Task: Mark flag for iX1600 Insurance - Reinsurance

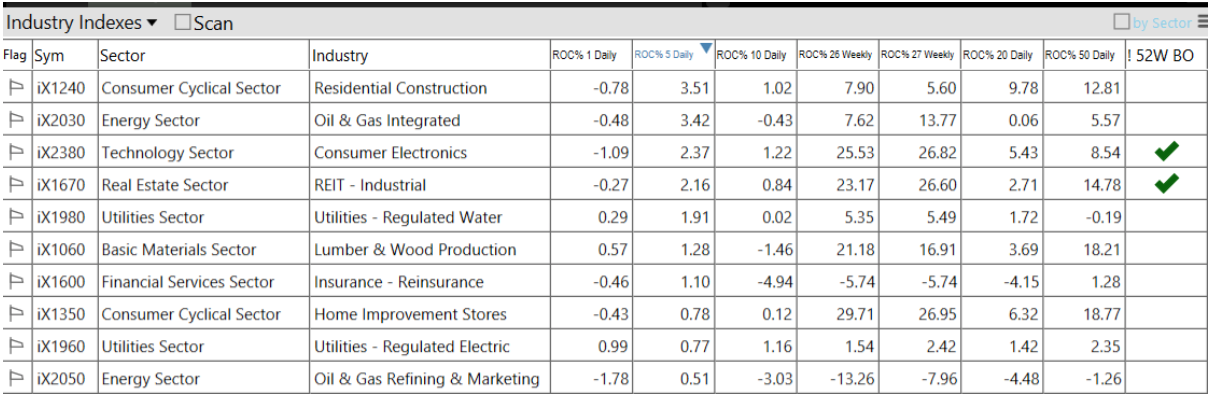Action: (16, 282)
